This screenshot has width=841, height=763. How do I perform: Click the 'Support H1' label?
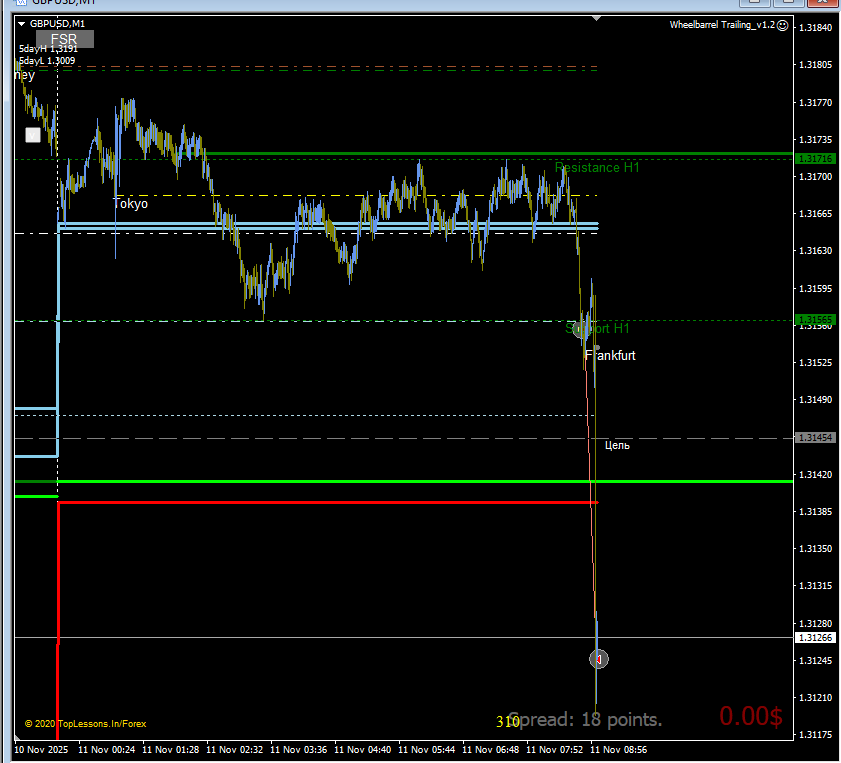(x=597, y=329)
